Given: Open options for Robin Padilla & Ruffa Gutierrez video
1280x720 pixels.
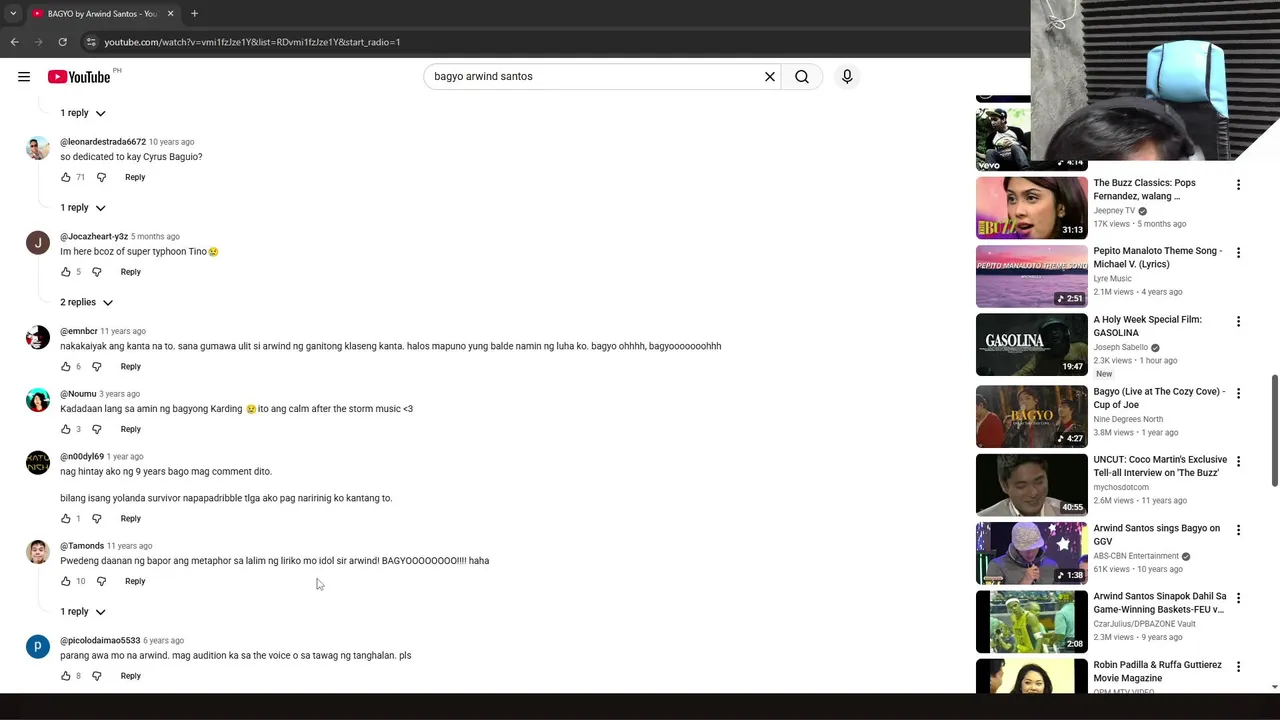Looking at the screenshot, I should 1238,667.
